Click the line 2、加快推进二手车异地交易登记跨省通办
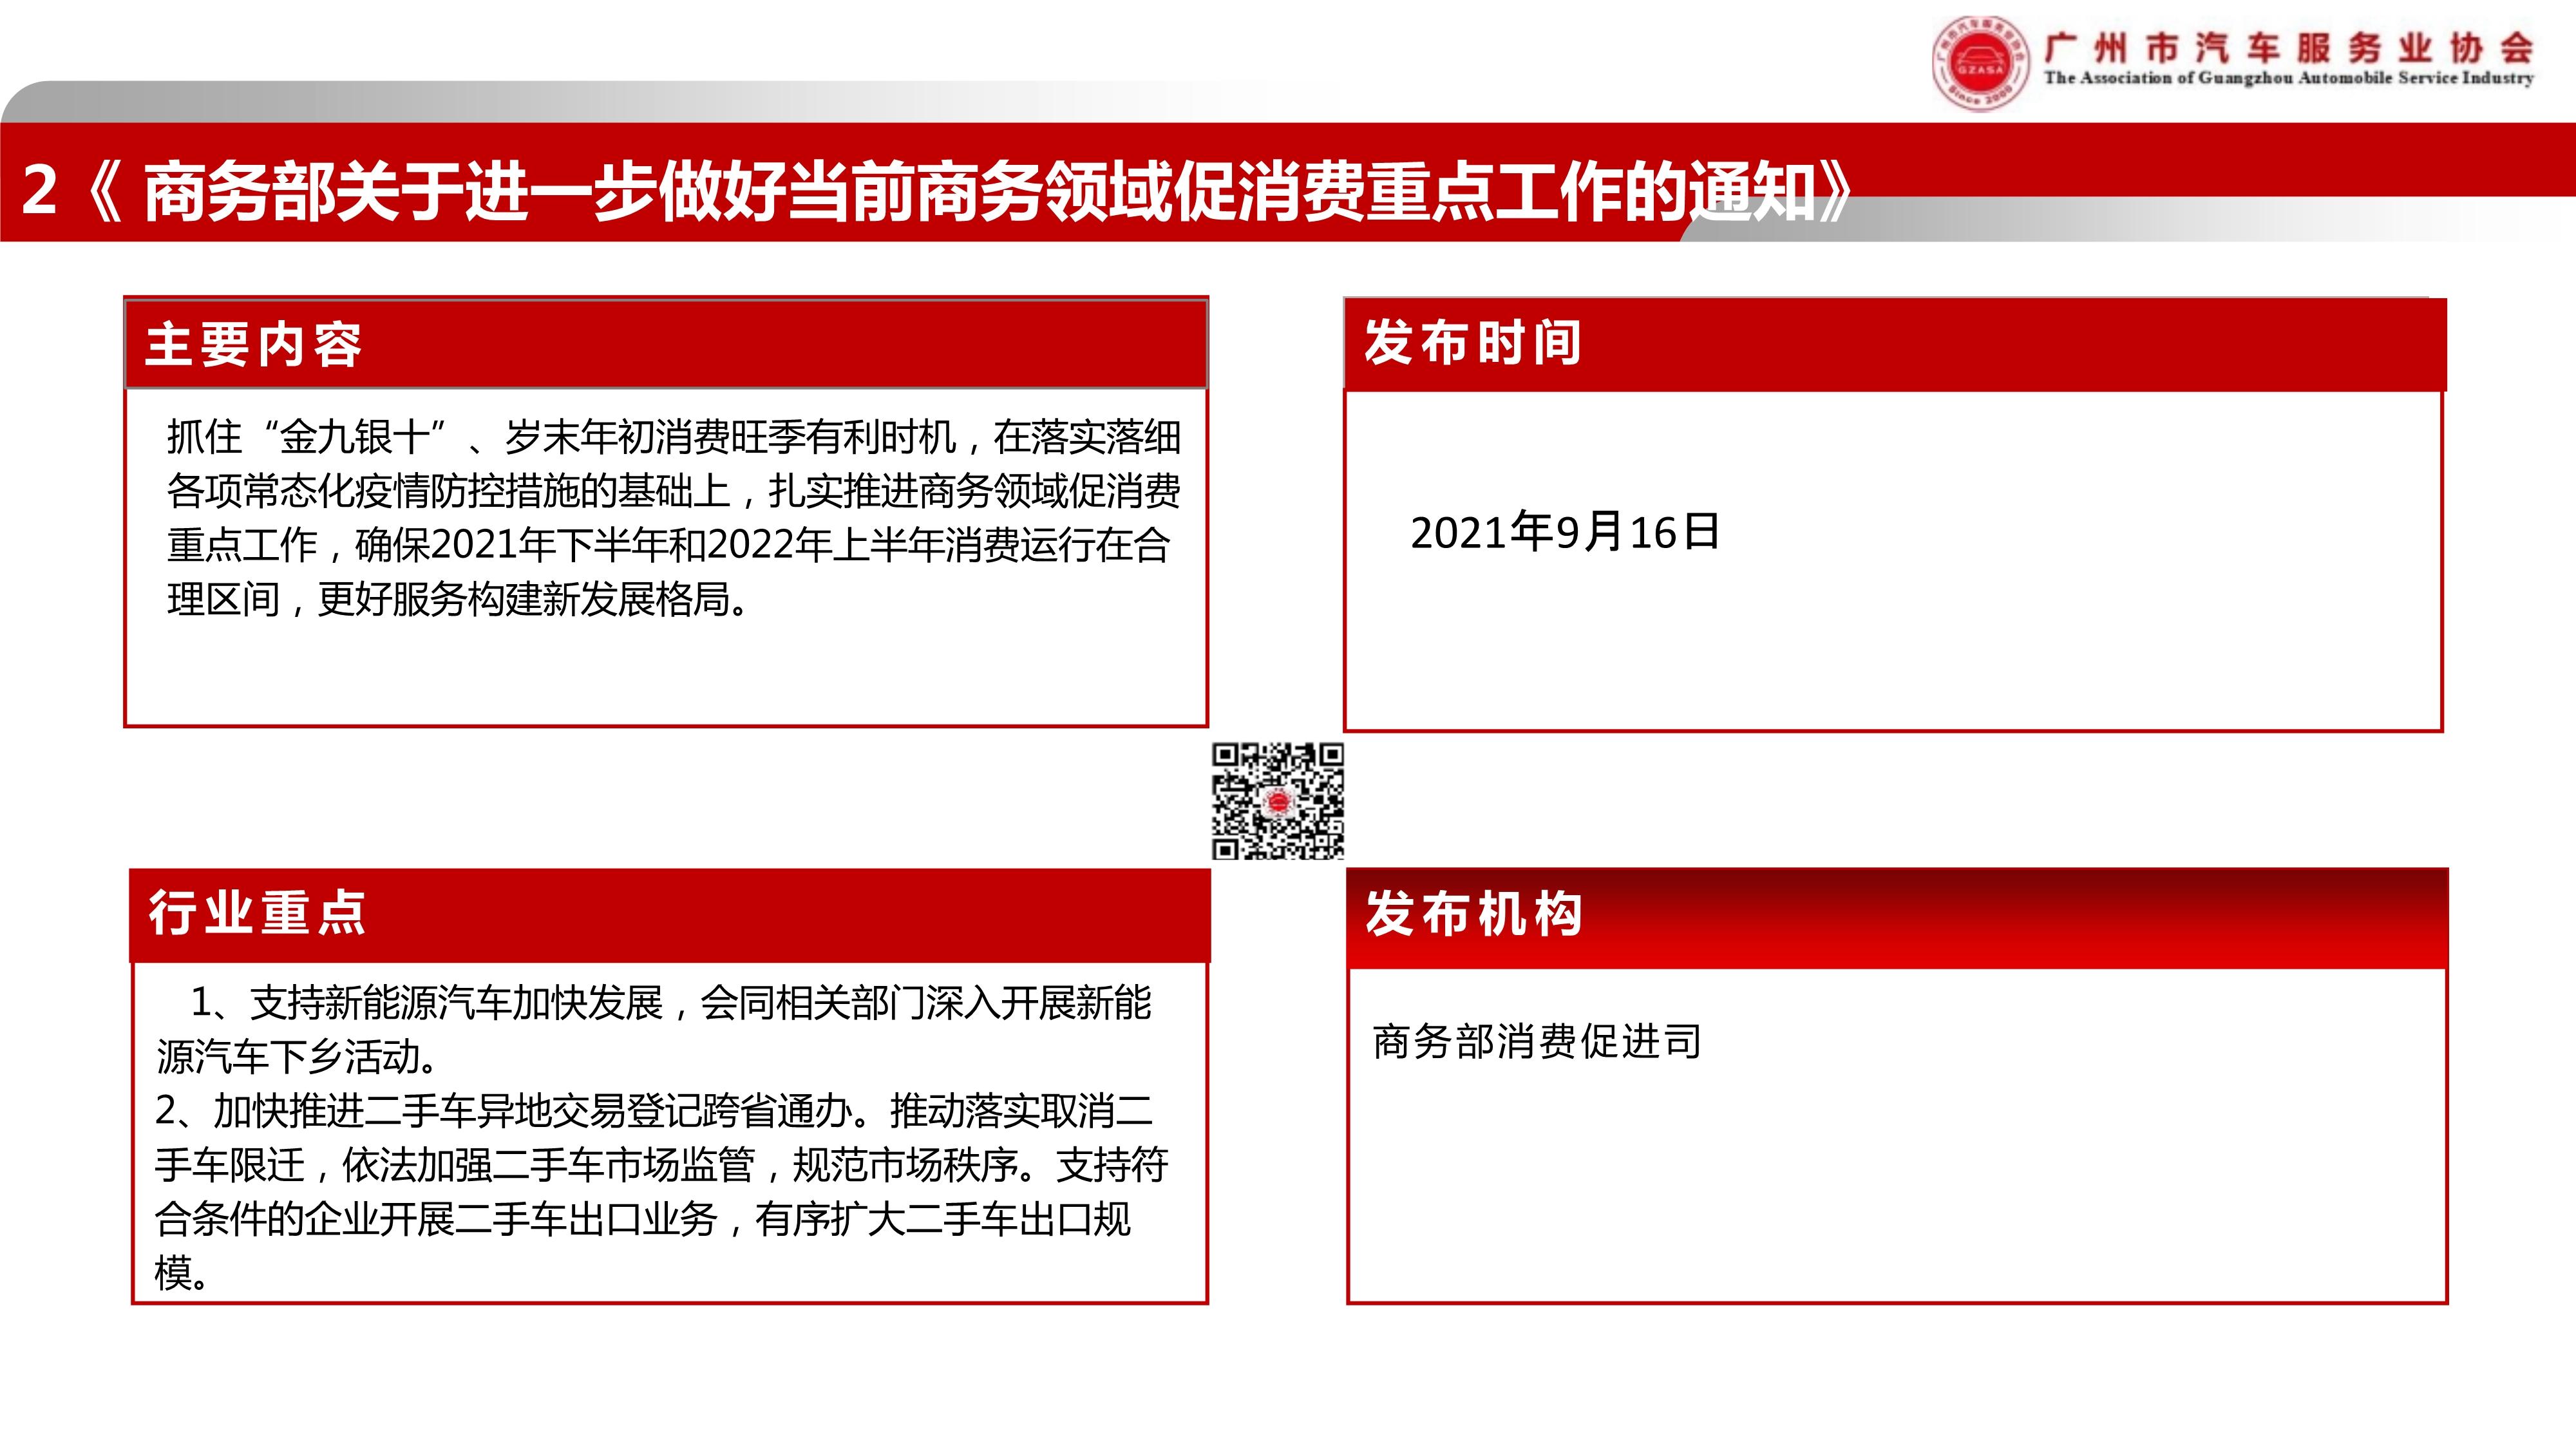The image size is (2576, 1449). (x=654, y=1110)
